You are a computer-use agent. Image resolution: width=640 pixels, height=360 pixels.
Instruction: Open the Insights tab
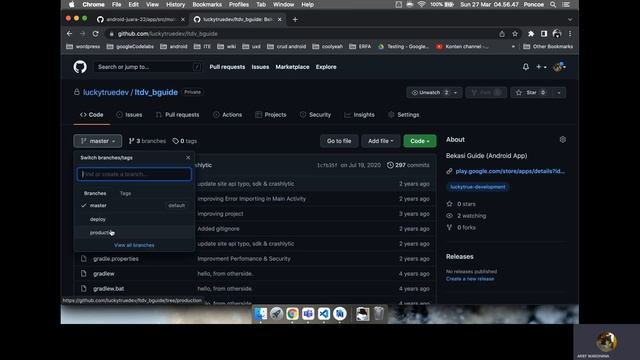359,115
